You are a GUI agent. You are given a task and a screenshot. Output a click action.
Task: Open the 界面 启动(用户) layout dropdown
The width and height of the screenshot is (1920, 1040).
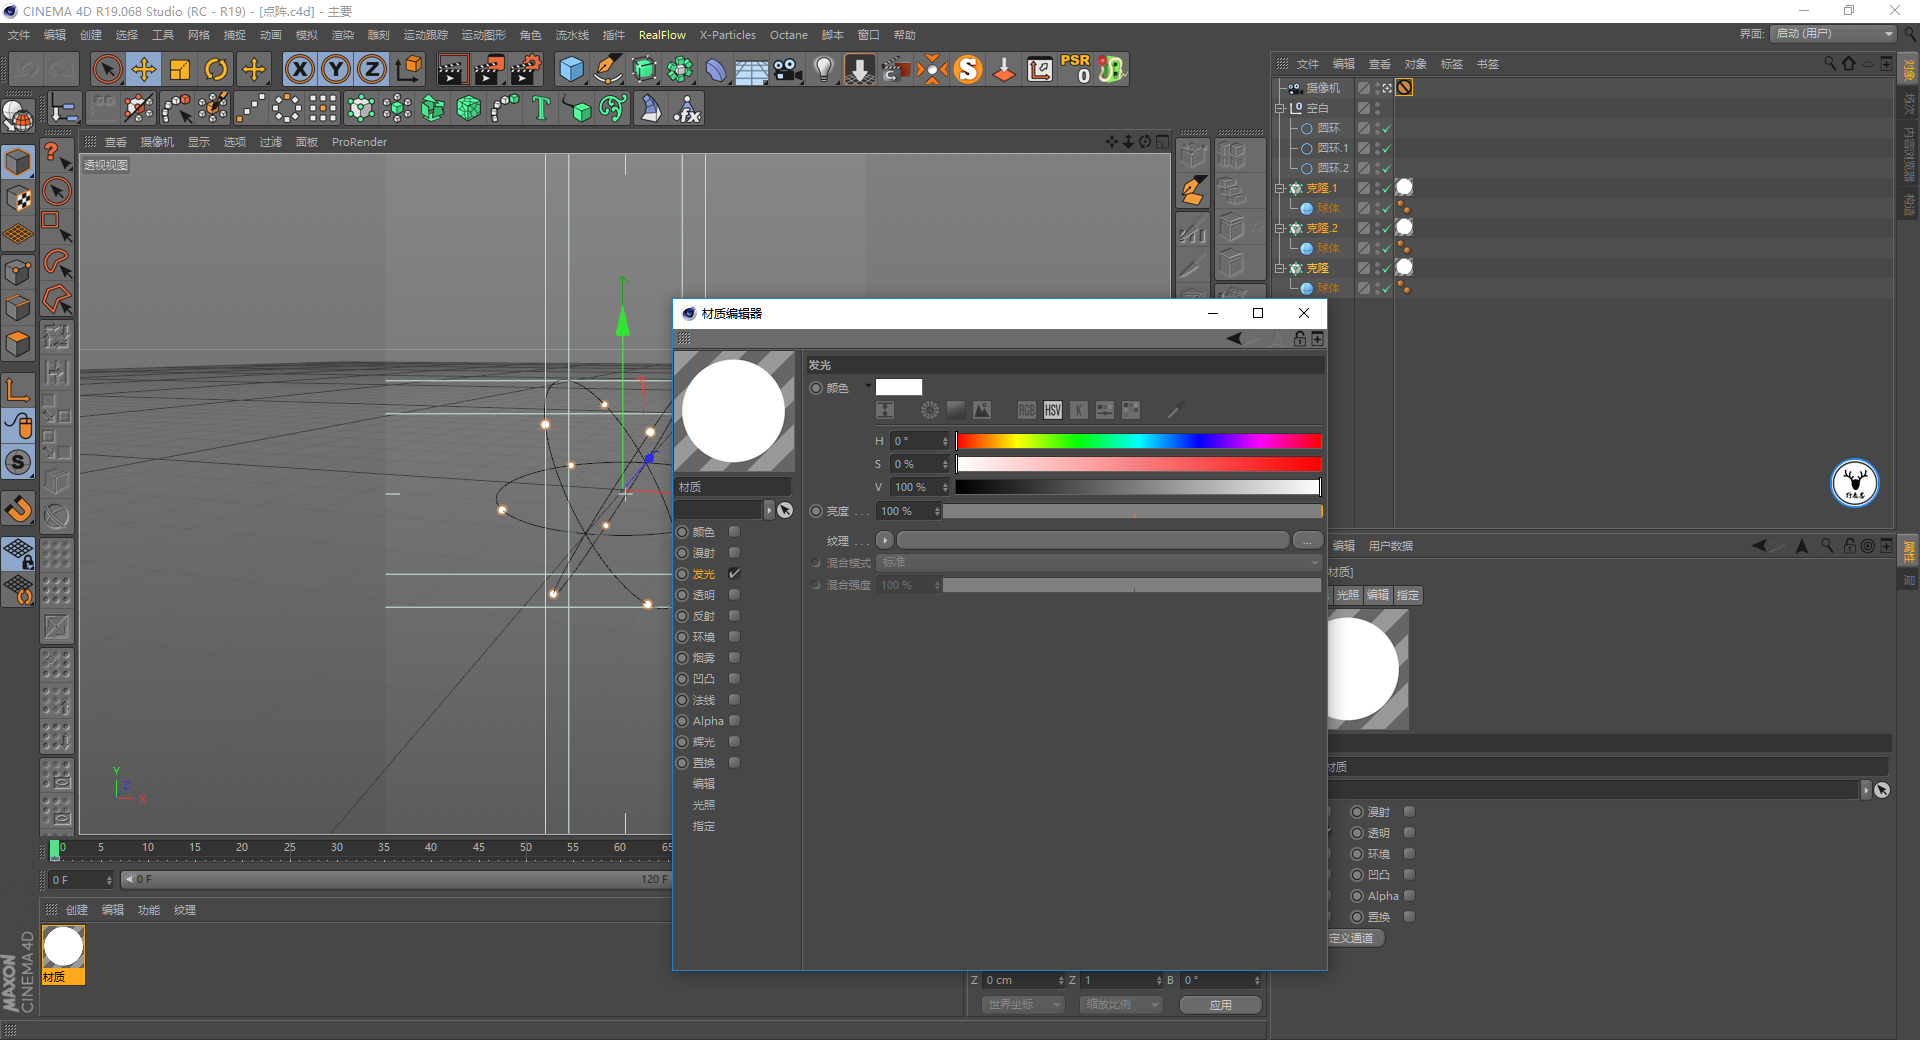(1834, 34)
